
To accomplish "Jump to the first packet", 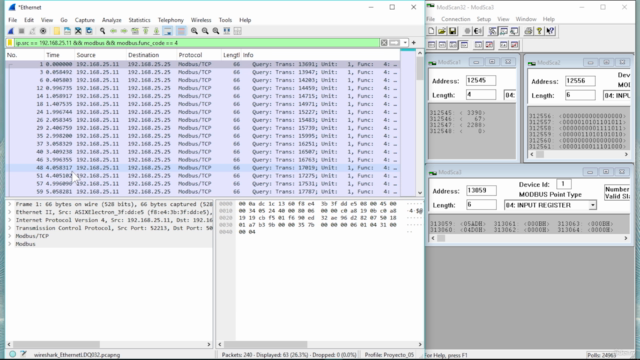I will [145, 31].
